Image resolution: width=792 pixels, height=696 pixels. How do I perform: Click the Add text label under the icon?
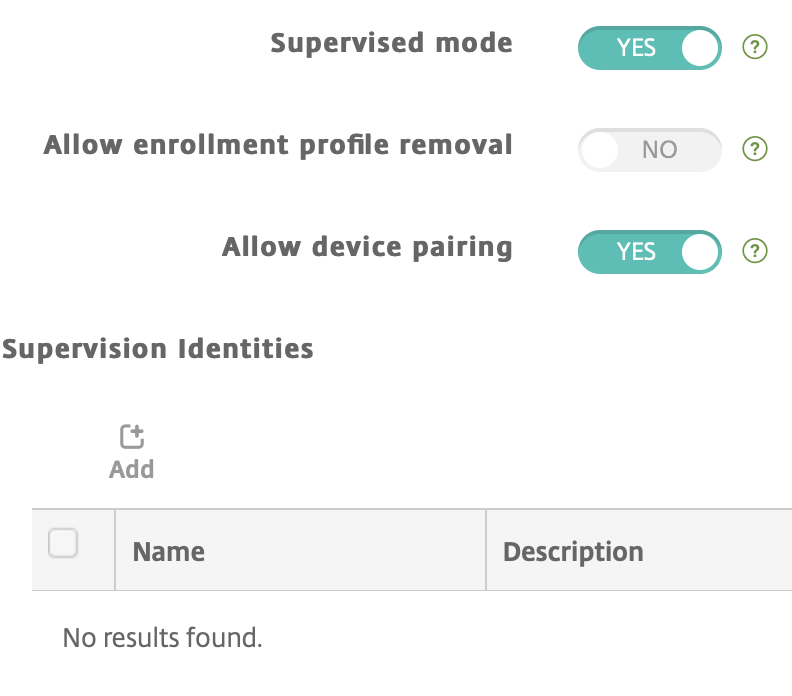[131, 469]
